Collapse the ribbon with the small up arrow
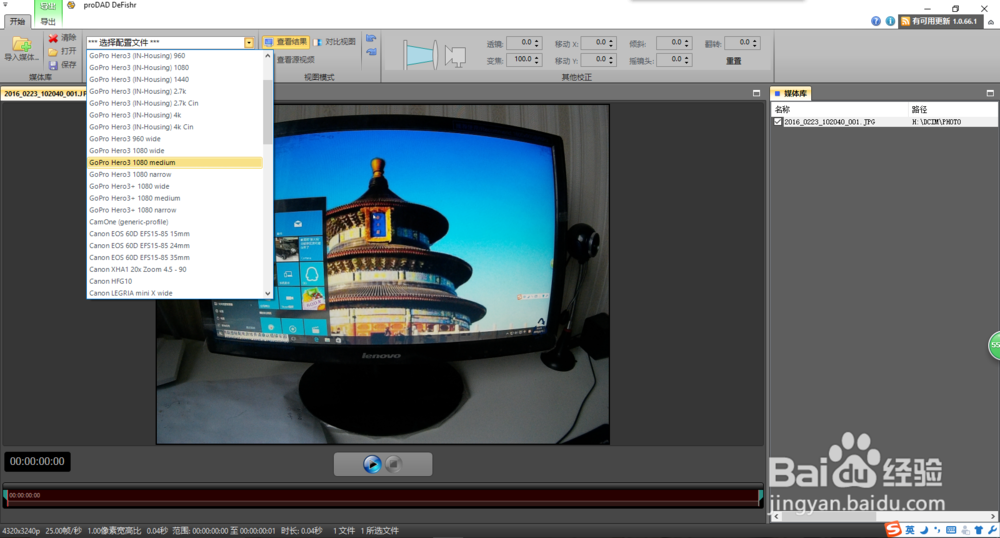Viewport: 1000px width, 538px height. (x=990, y=22)
